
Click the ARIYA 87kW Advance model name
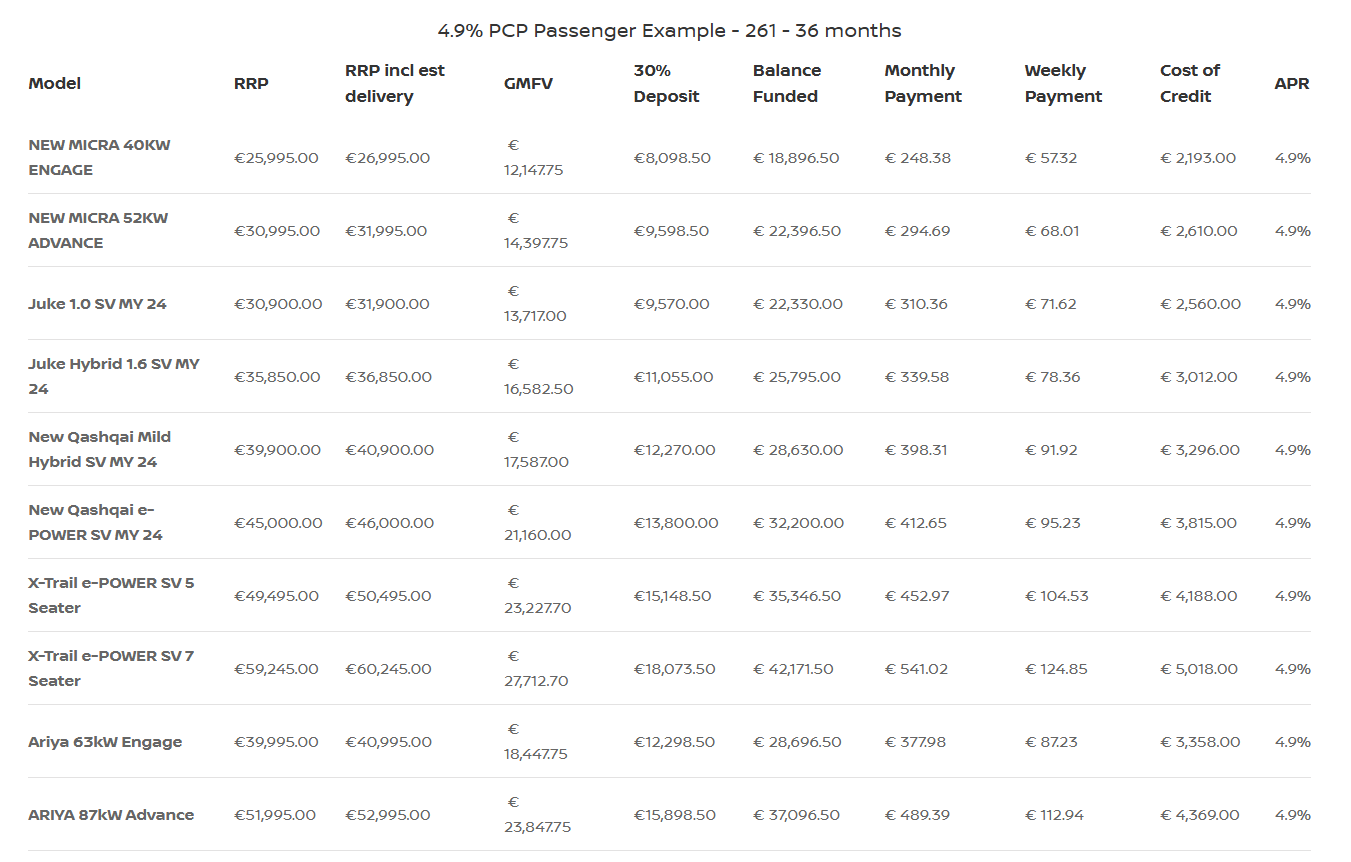pyautogui.click(x=111, y=815)
